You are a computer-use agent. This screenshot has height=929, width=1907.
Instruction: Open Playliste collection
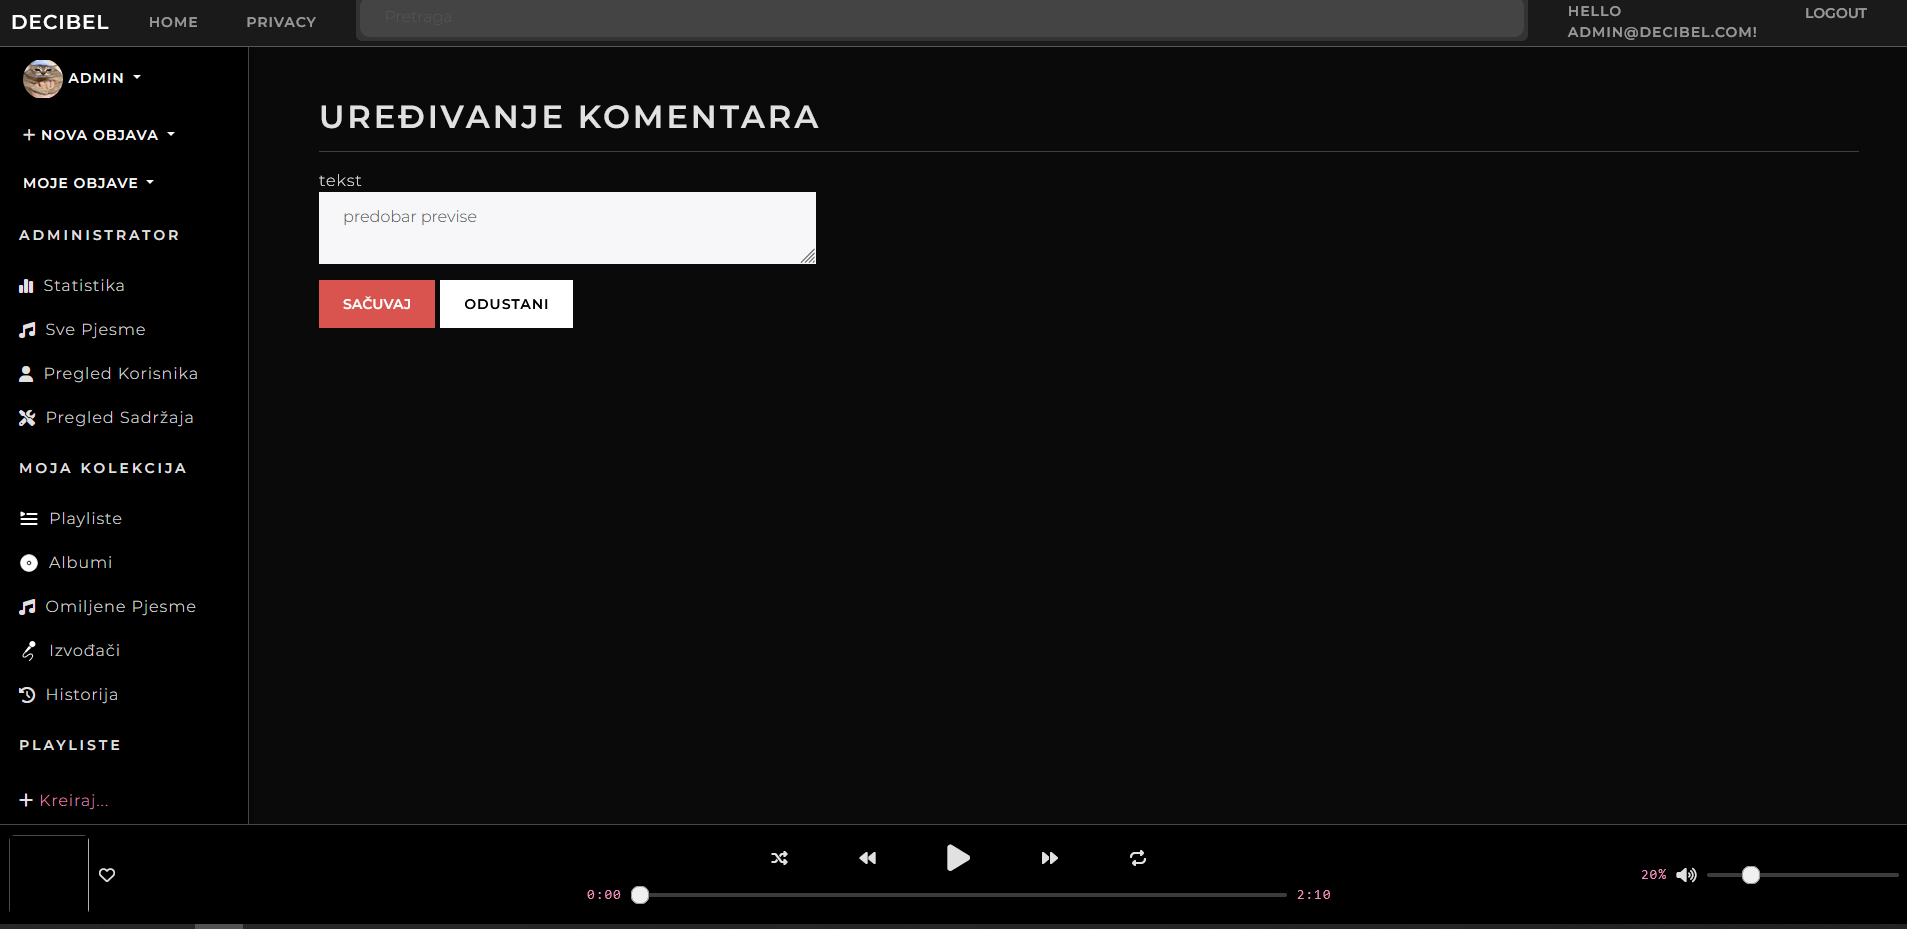pos(85,519)
